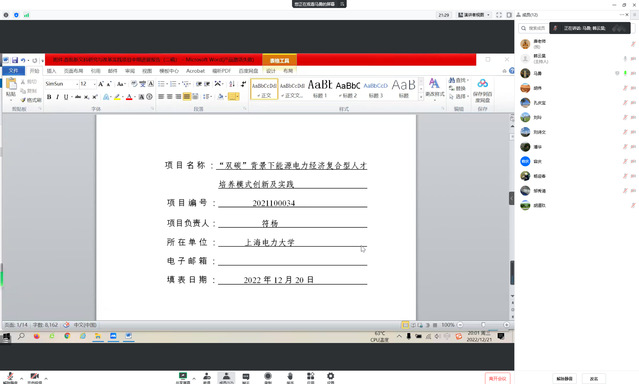Open the SimSun font name dropdown
This screenshot has height=384, width=639.
(x=62, y=84)
